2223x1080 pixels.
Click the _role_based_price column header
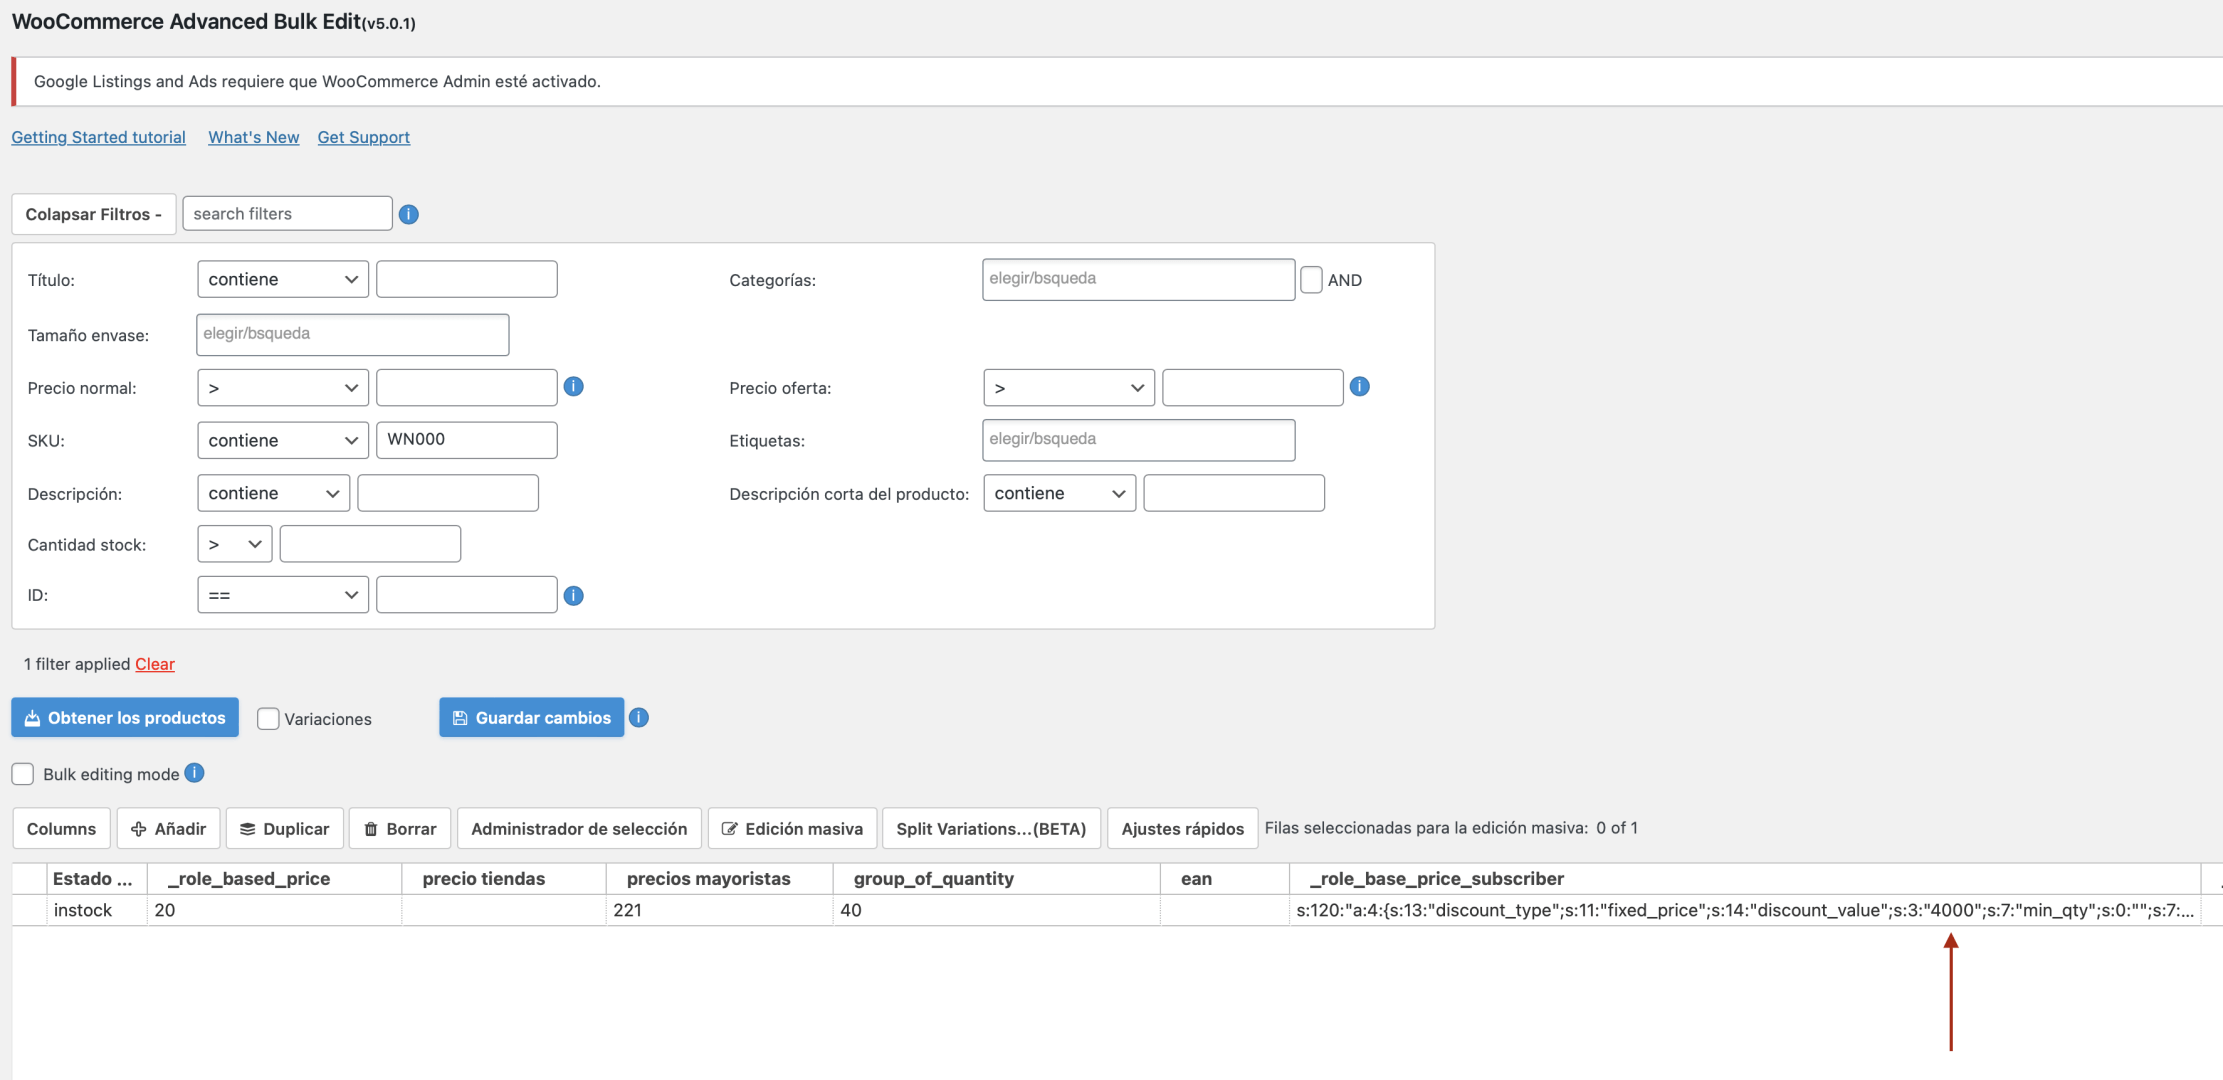274,879
